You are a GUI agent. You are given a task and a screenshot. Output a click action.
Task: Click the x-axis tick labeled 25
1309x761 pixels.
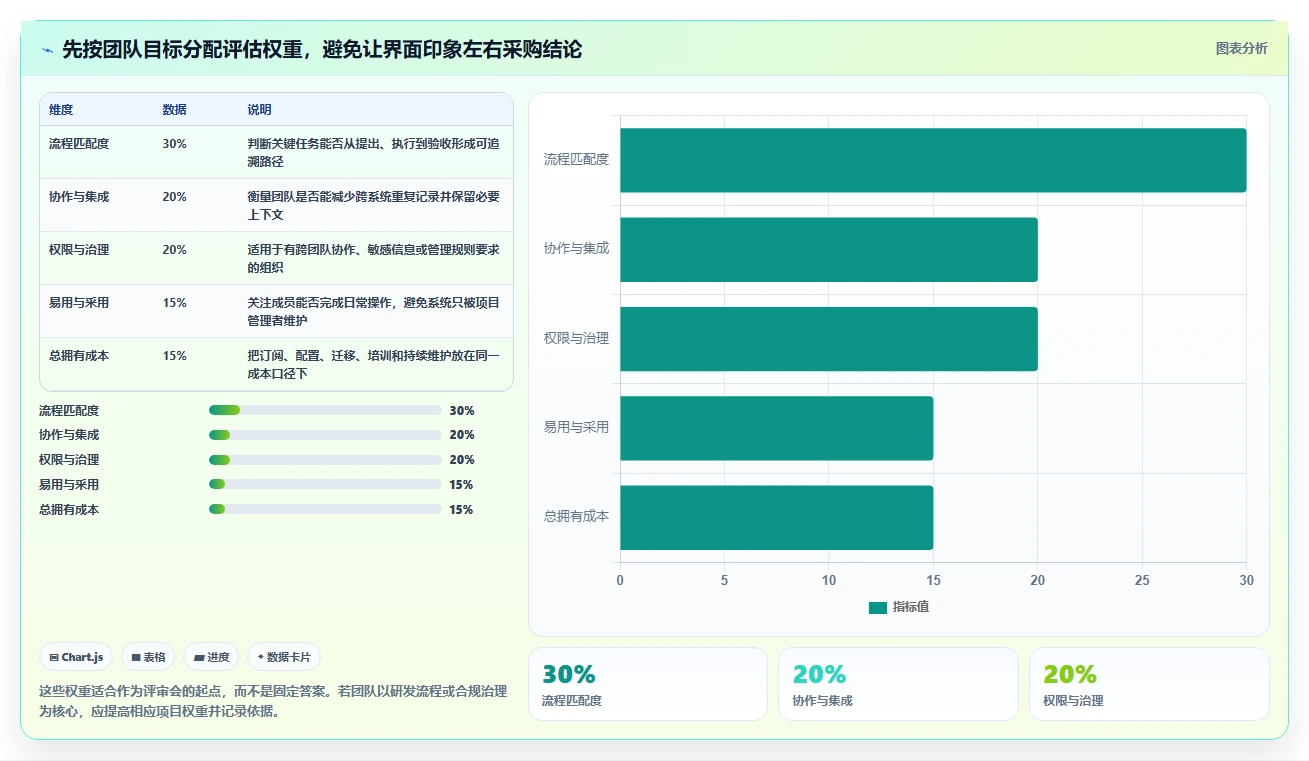click(x=1142, y=580)
